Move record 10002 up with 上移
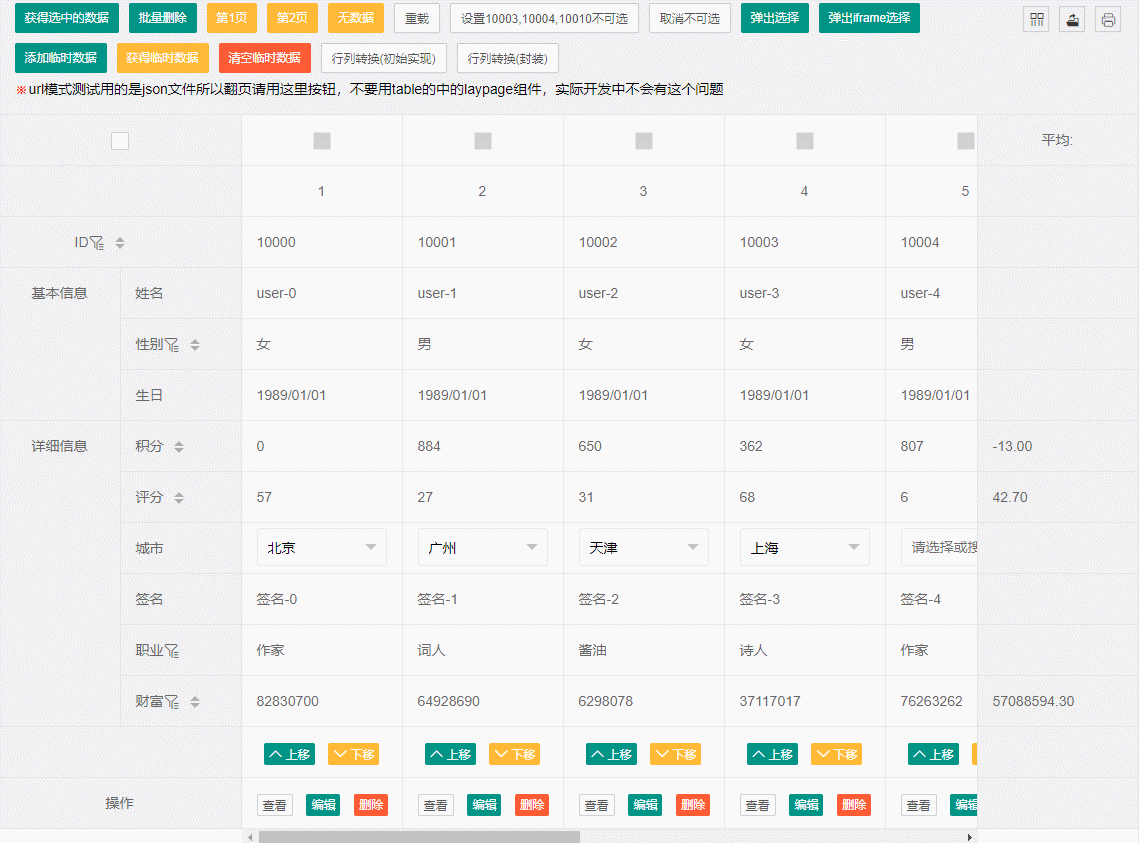The image size is (1139, 843). [612, 754]
